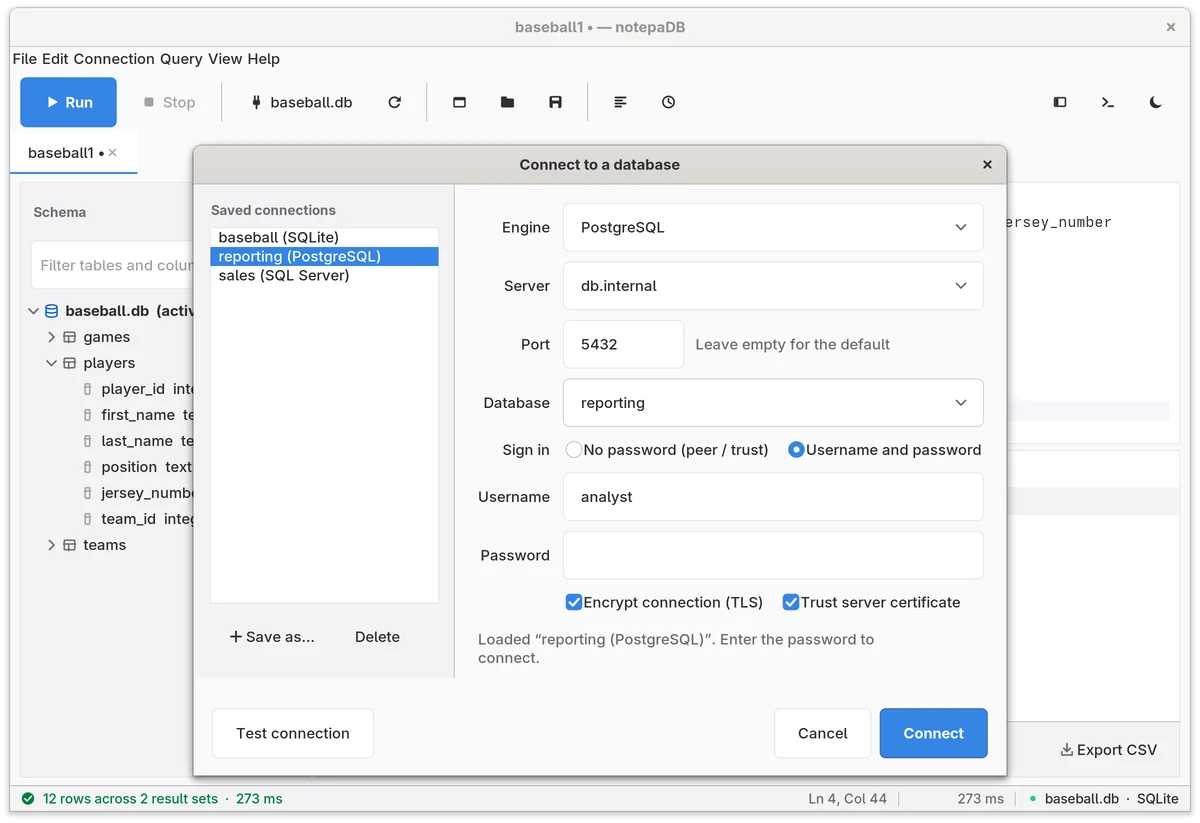Click the Username field
1200x823 pixels.
coord(773,497)
